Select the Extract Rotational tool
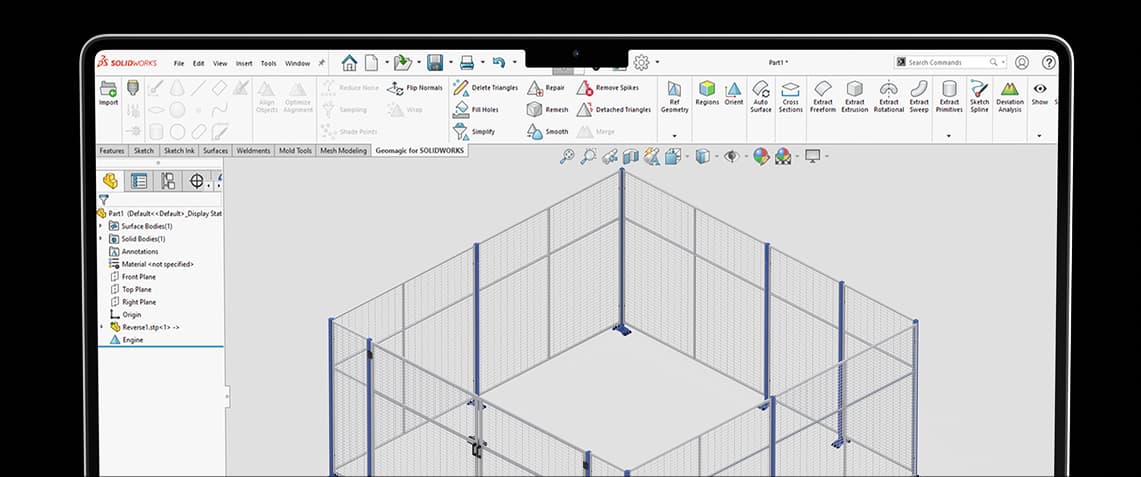The image size is (1141, 477). (x=888, y=97)
